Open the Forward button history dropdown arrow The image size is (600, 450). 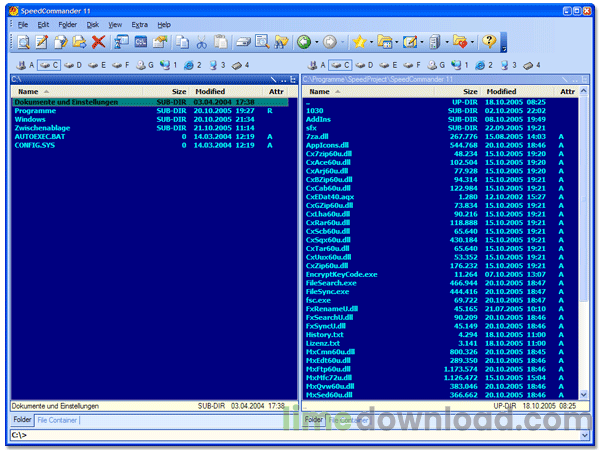point(342,42)
